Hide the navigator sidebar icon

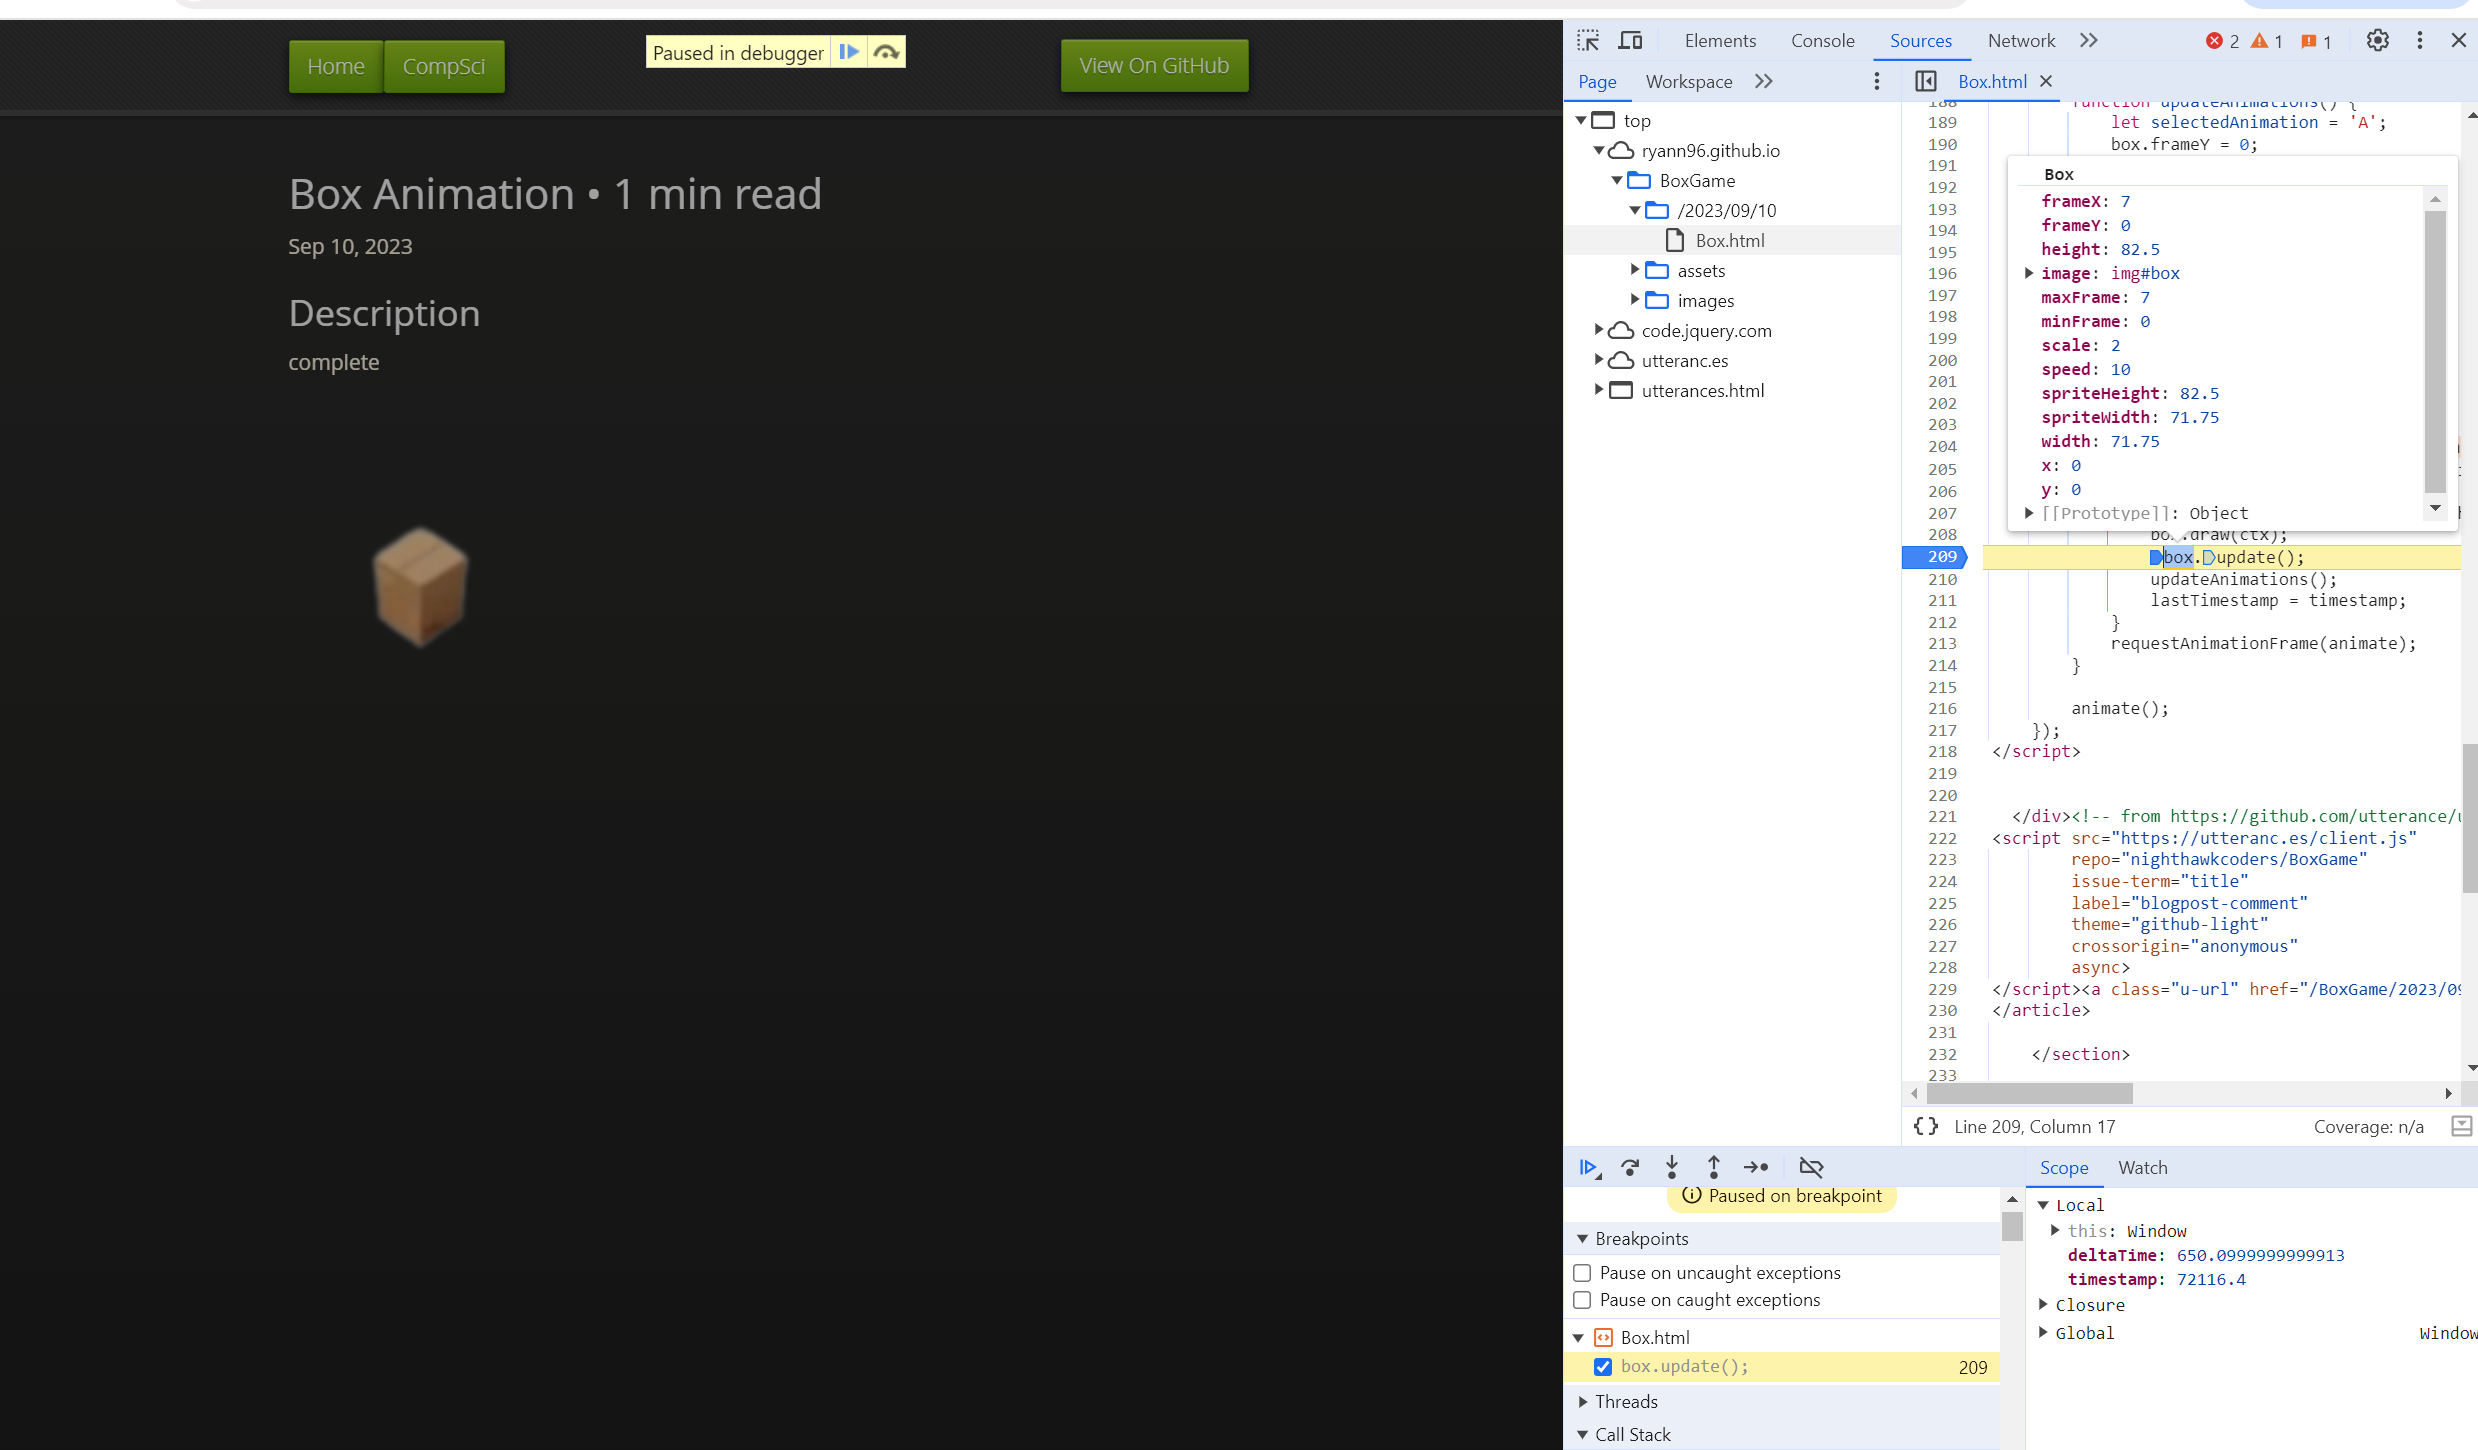(x=1926, y=82)
